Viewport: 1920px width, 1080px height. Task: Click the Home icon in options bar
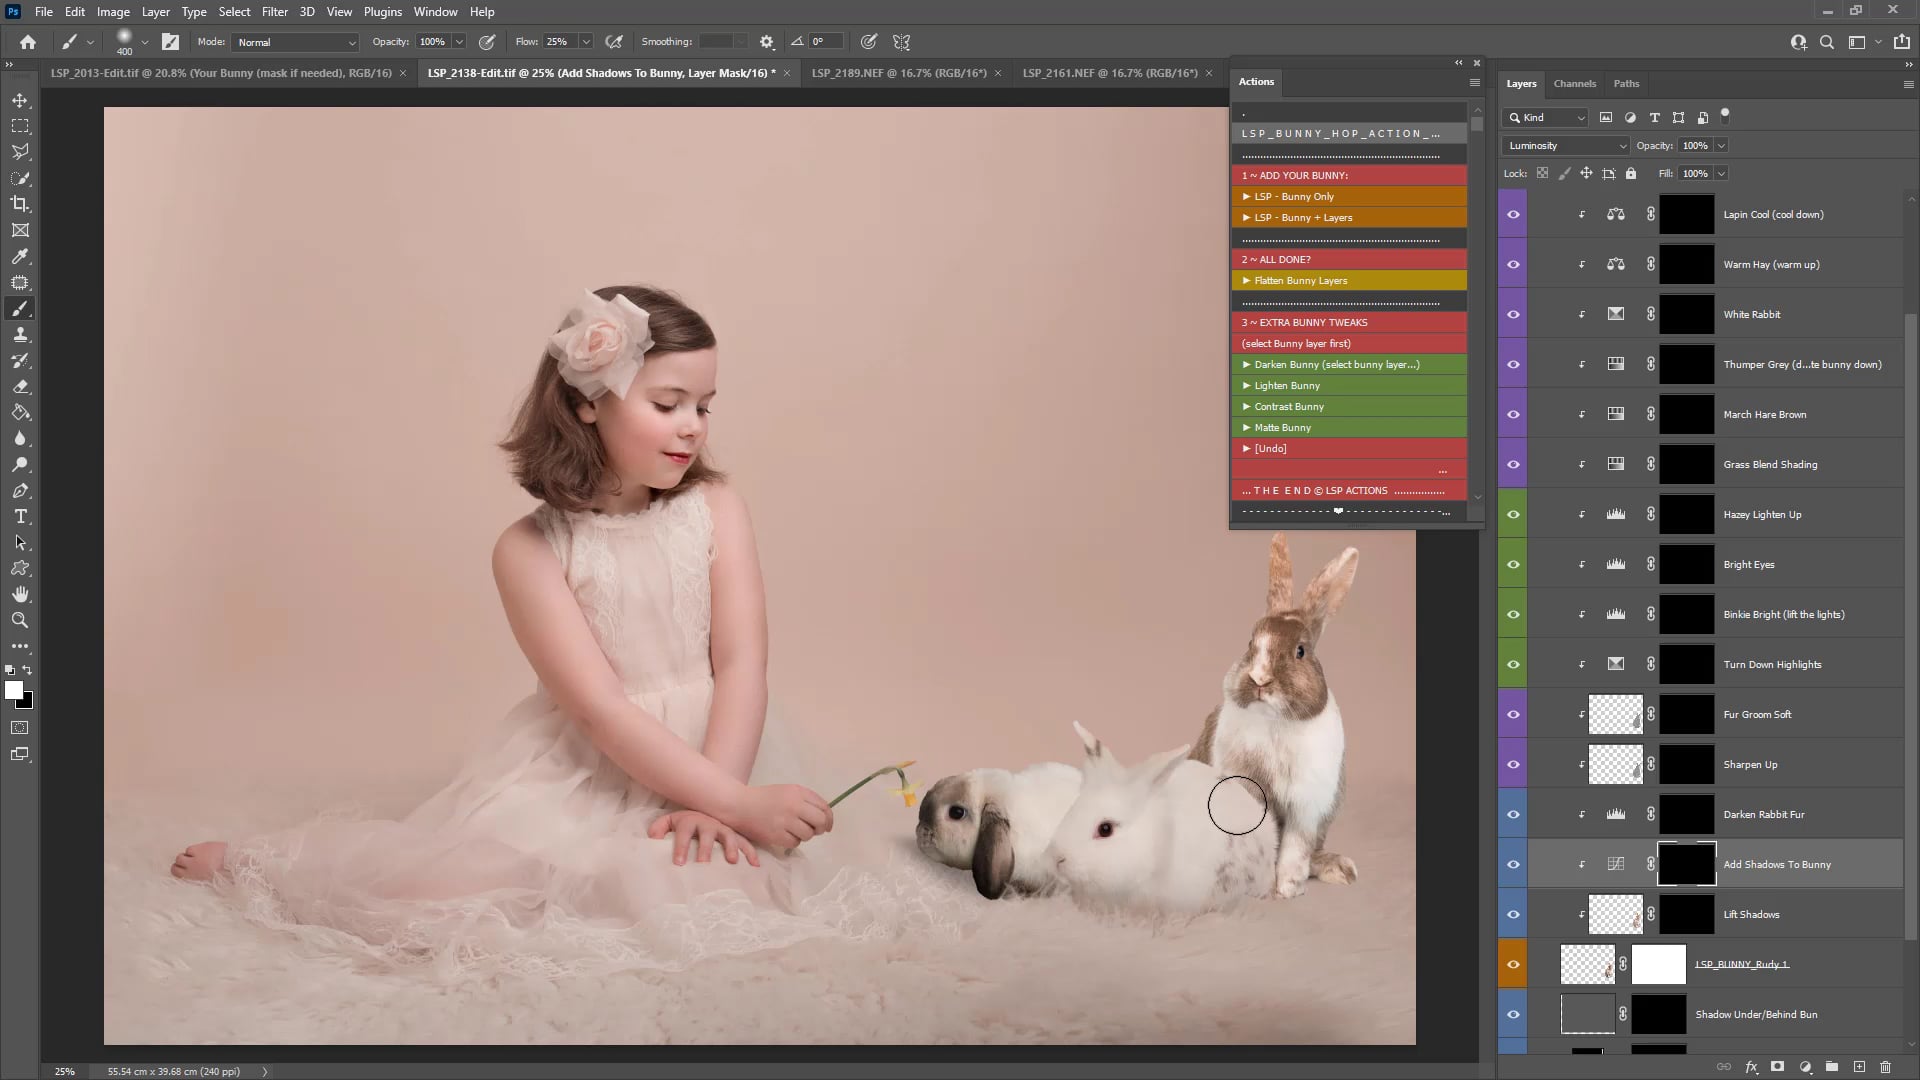click(28, 42)
